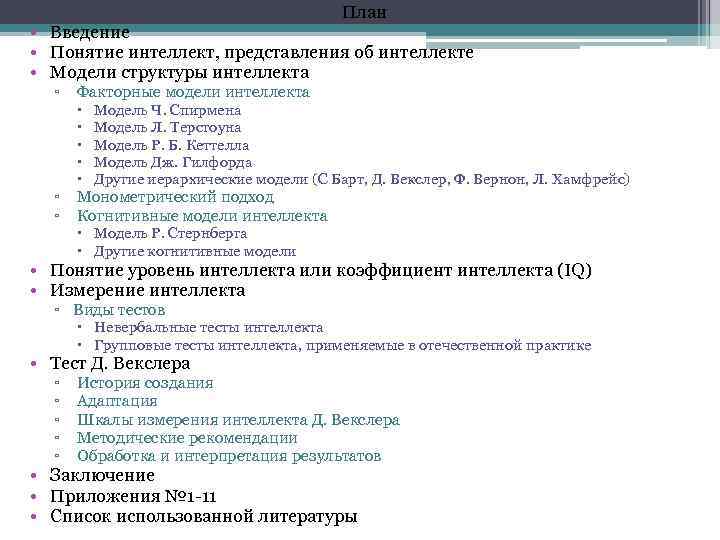Click 'Виды тестов' sub-item
Viewport: 720px width, 540px height.
pos(119,310)
